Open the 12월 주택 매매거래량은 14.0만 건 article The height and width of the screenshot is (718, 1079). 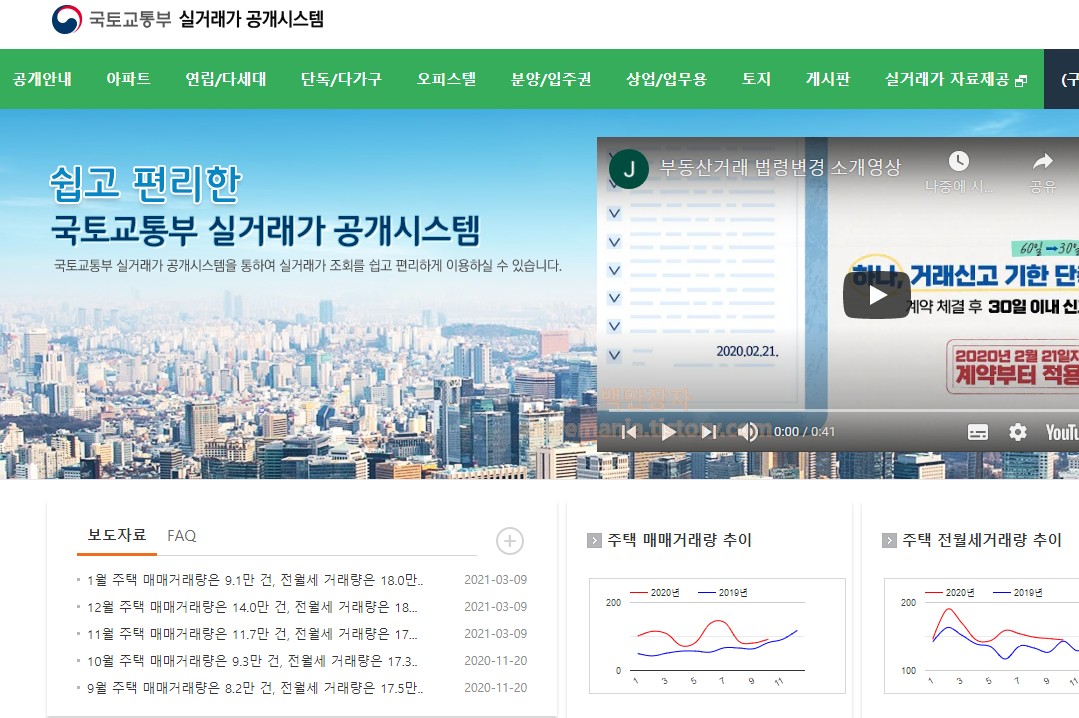[x=252, y=607]
